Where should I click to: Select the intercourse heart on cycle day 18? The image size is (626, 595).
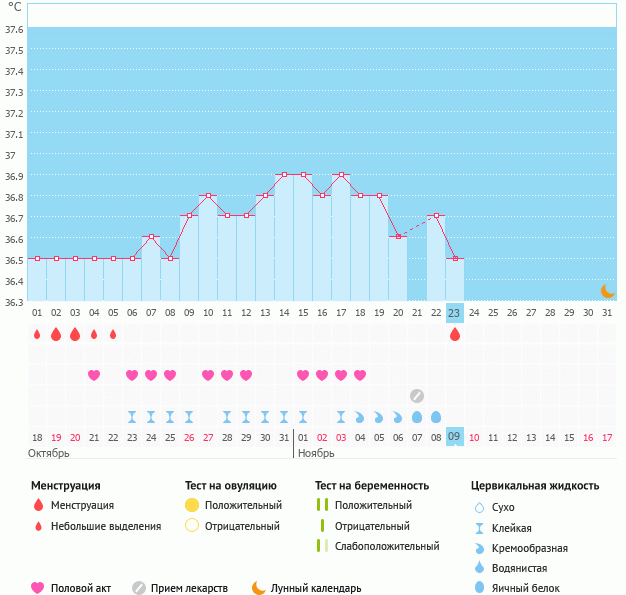coord(360,375)
